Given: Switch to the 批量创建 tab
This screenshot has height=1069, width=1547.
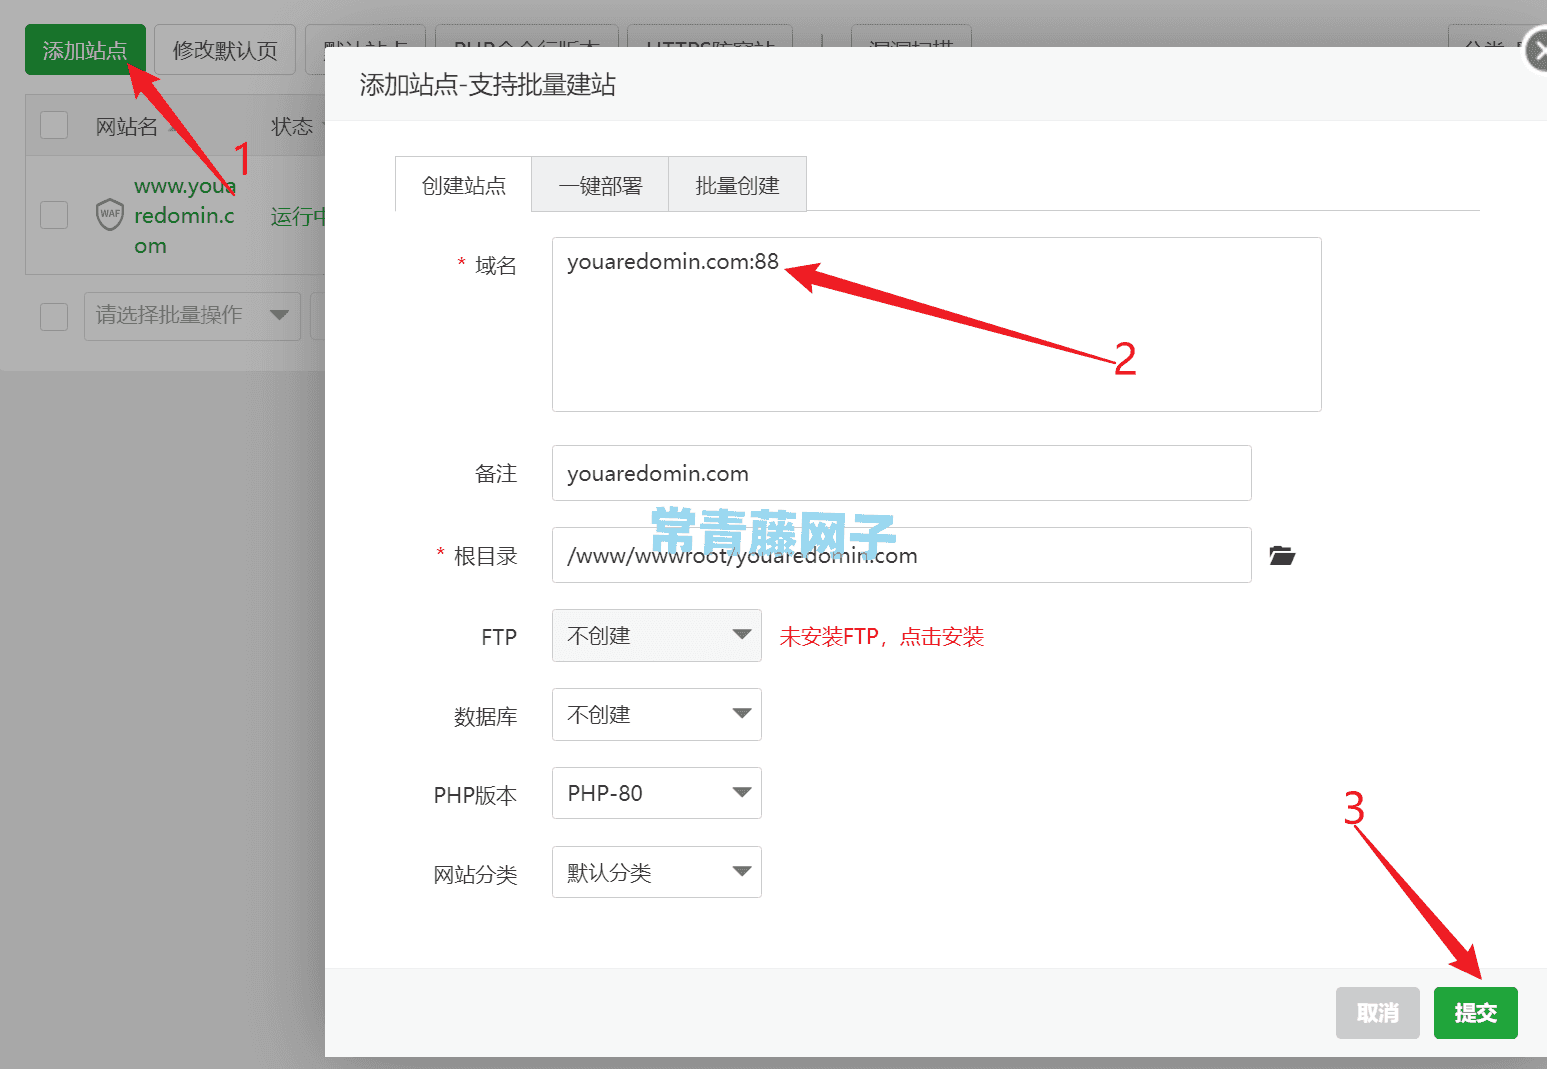Looking at the screenshot, I should click(737, 184).
